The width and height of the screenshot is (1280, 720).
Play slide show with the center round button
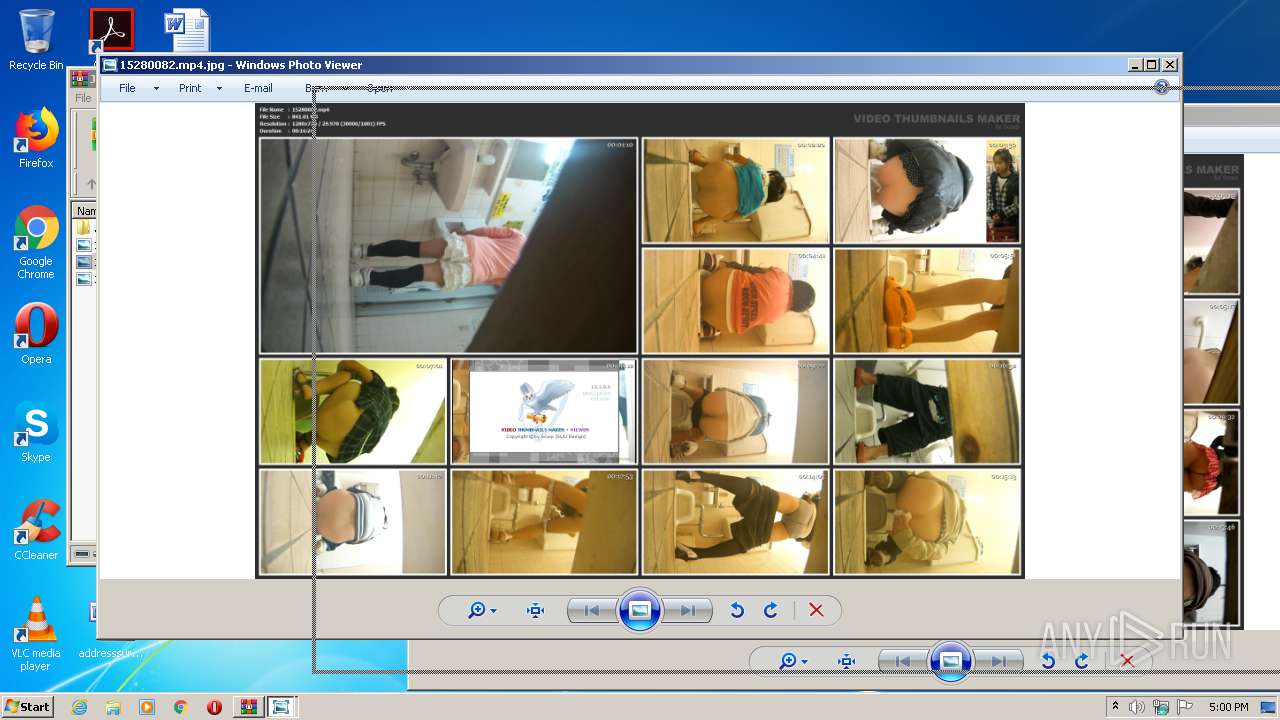click(640, 610)
